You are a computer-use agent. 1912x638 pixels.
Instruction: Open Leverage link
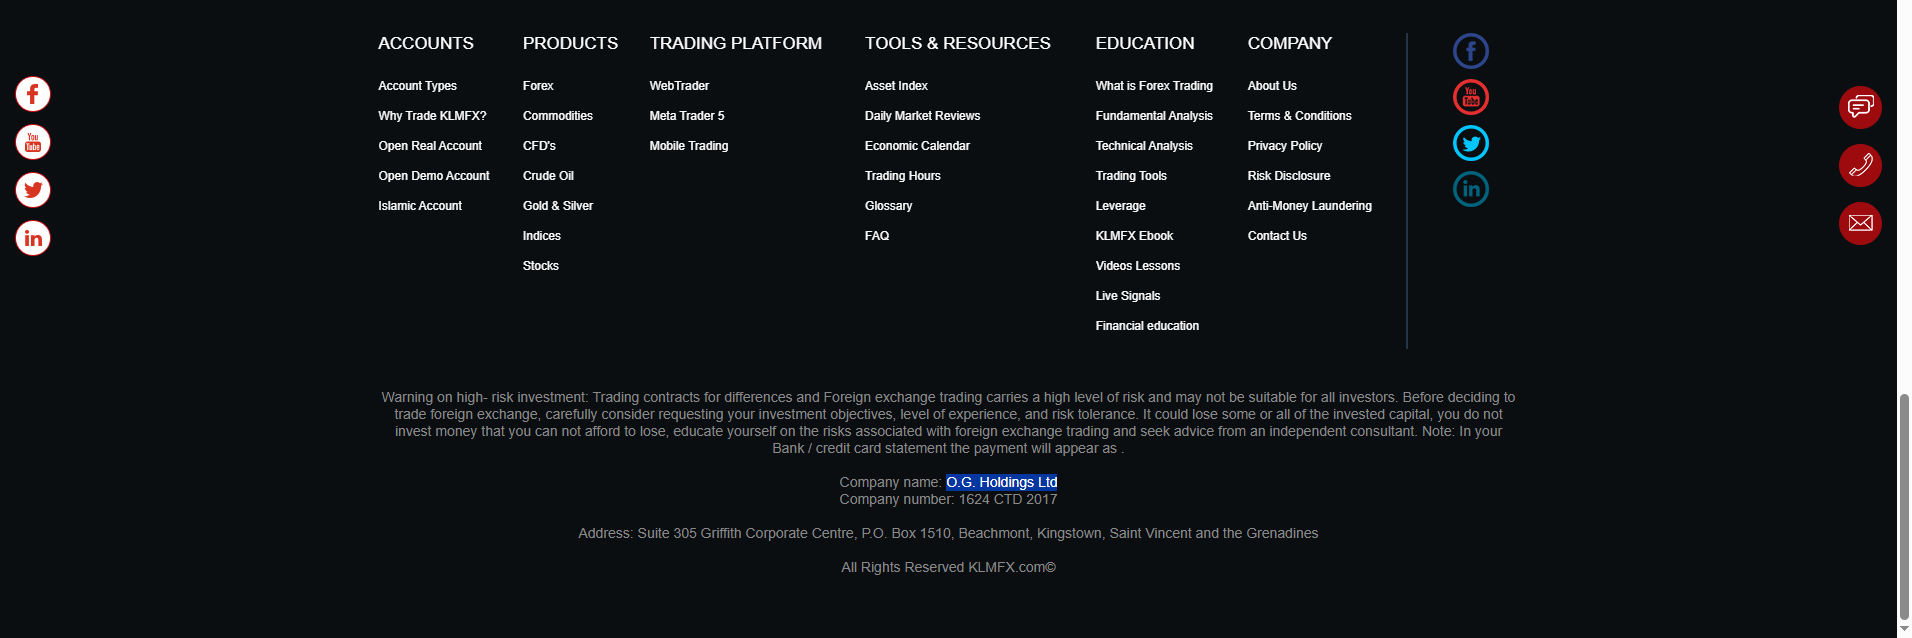point(1121,206)
